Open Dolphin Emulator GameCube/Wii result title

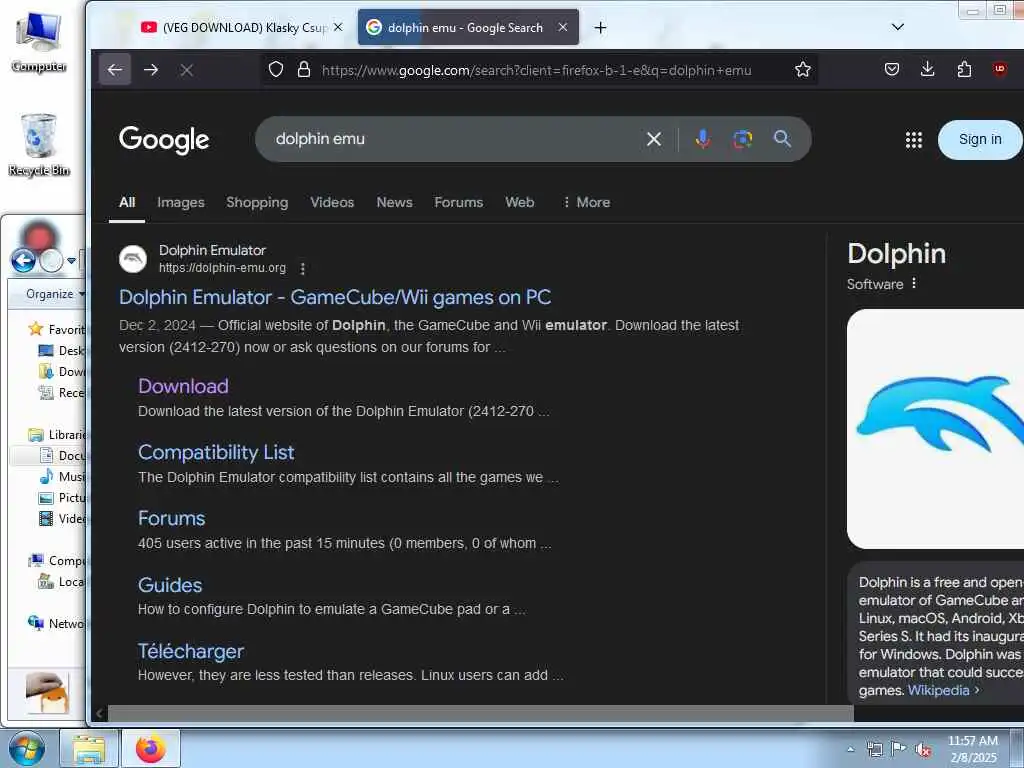(335, 297)
